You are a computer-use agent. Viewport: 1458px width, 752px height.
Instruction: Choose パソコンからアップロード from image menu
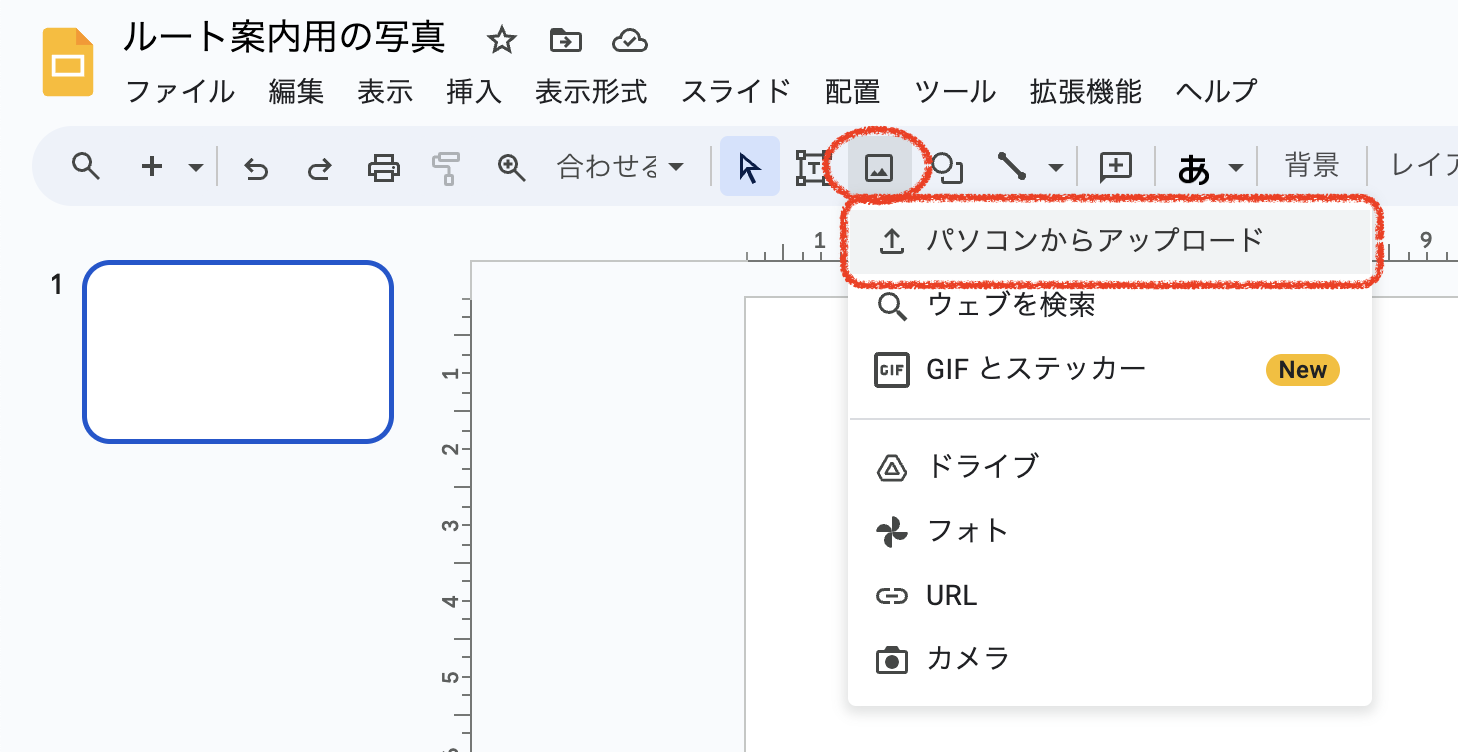click(x=1095, y=241)
